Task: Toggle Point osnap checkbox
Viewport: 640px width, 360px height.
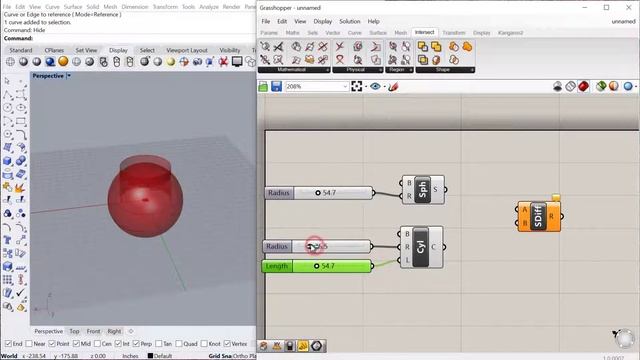Action: pyautogui.click(x=52, y=344)
